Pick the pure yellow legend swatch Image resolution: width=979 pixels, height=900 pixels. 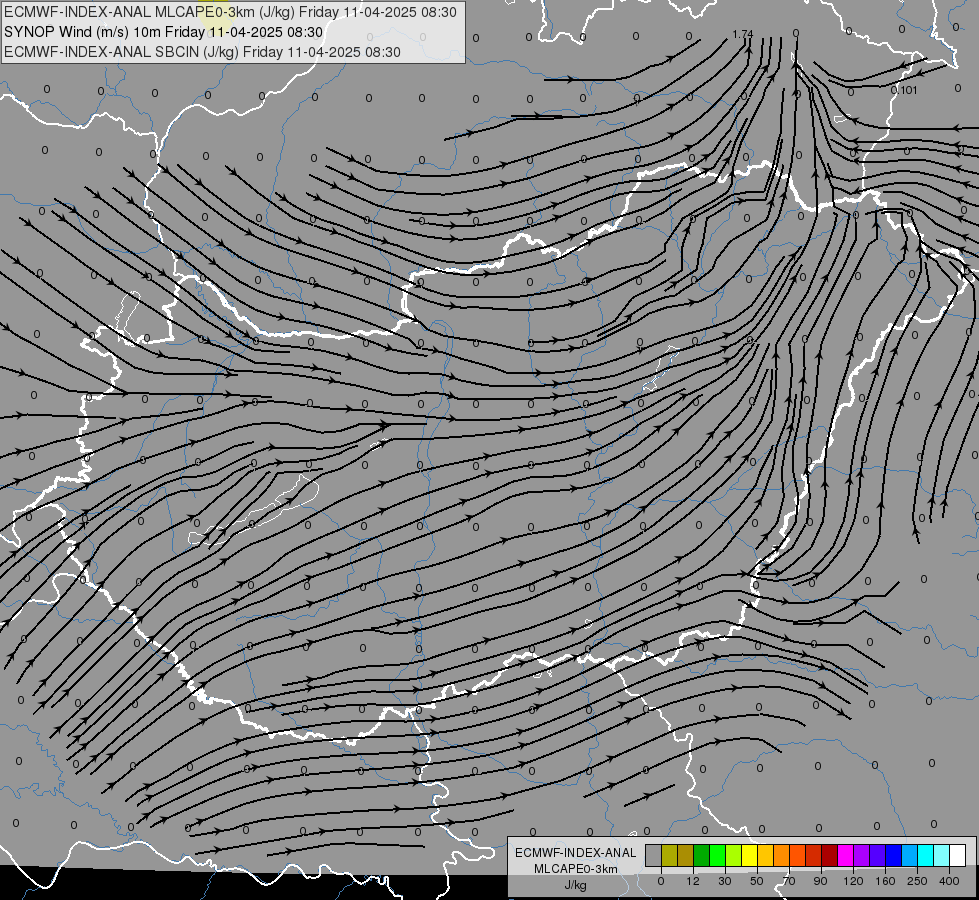749,855
